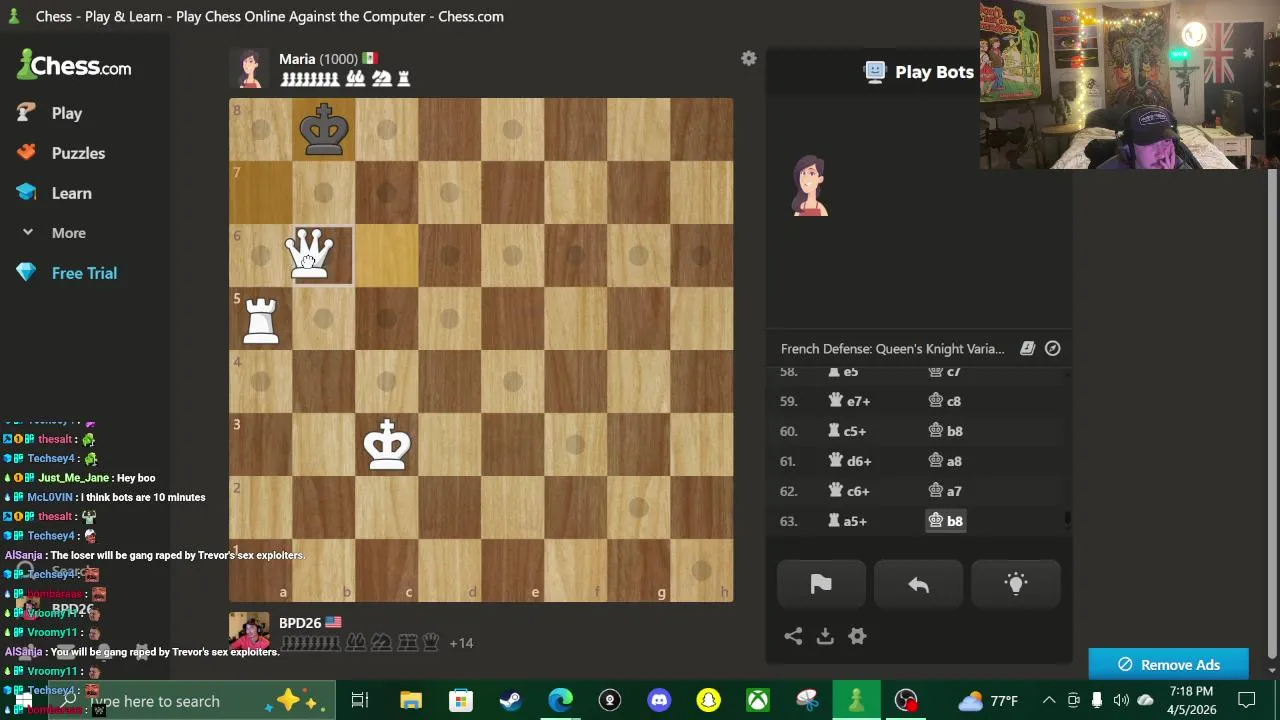The height and width of the screenshot is (720, 1280).
Task: Click the BPD26 username below the board
Action: coord(300,622)
